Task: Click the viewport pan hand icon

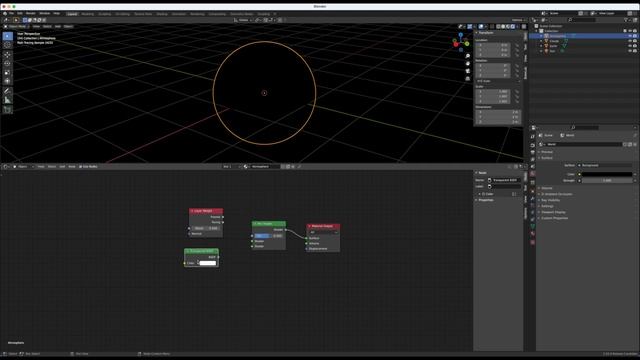Action: [x=468, y=63]
